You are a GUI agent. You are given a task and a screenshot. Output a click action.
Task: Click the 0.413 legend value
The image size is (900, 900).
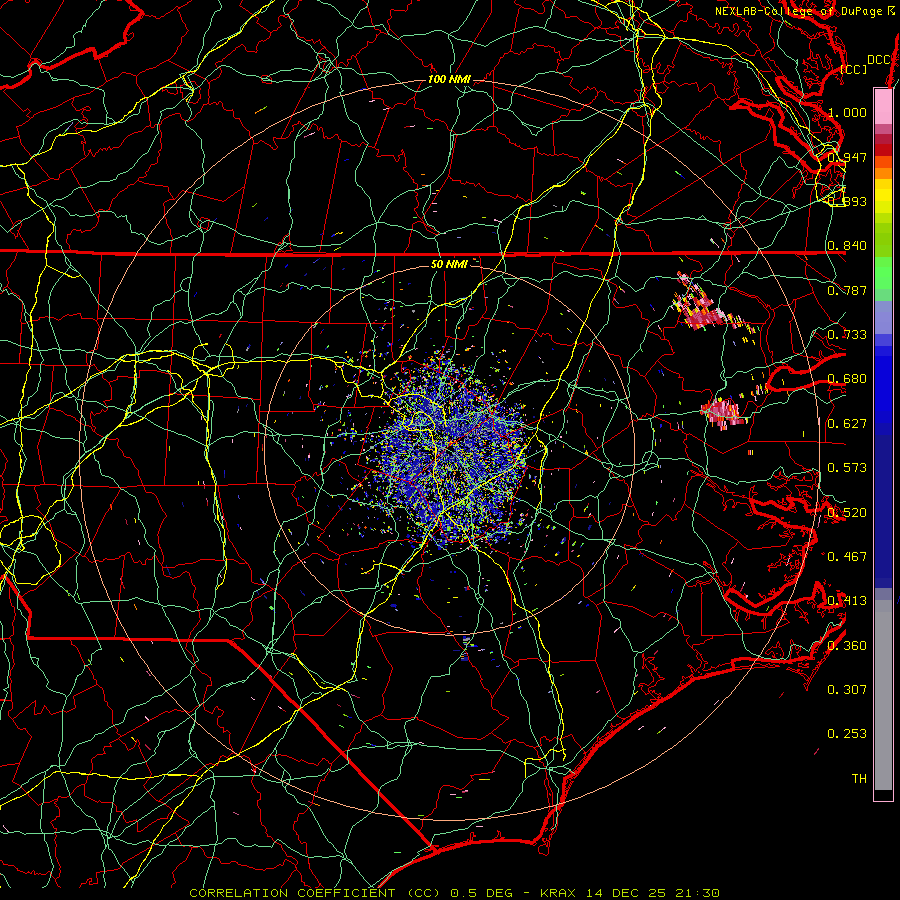847,601
